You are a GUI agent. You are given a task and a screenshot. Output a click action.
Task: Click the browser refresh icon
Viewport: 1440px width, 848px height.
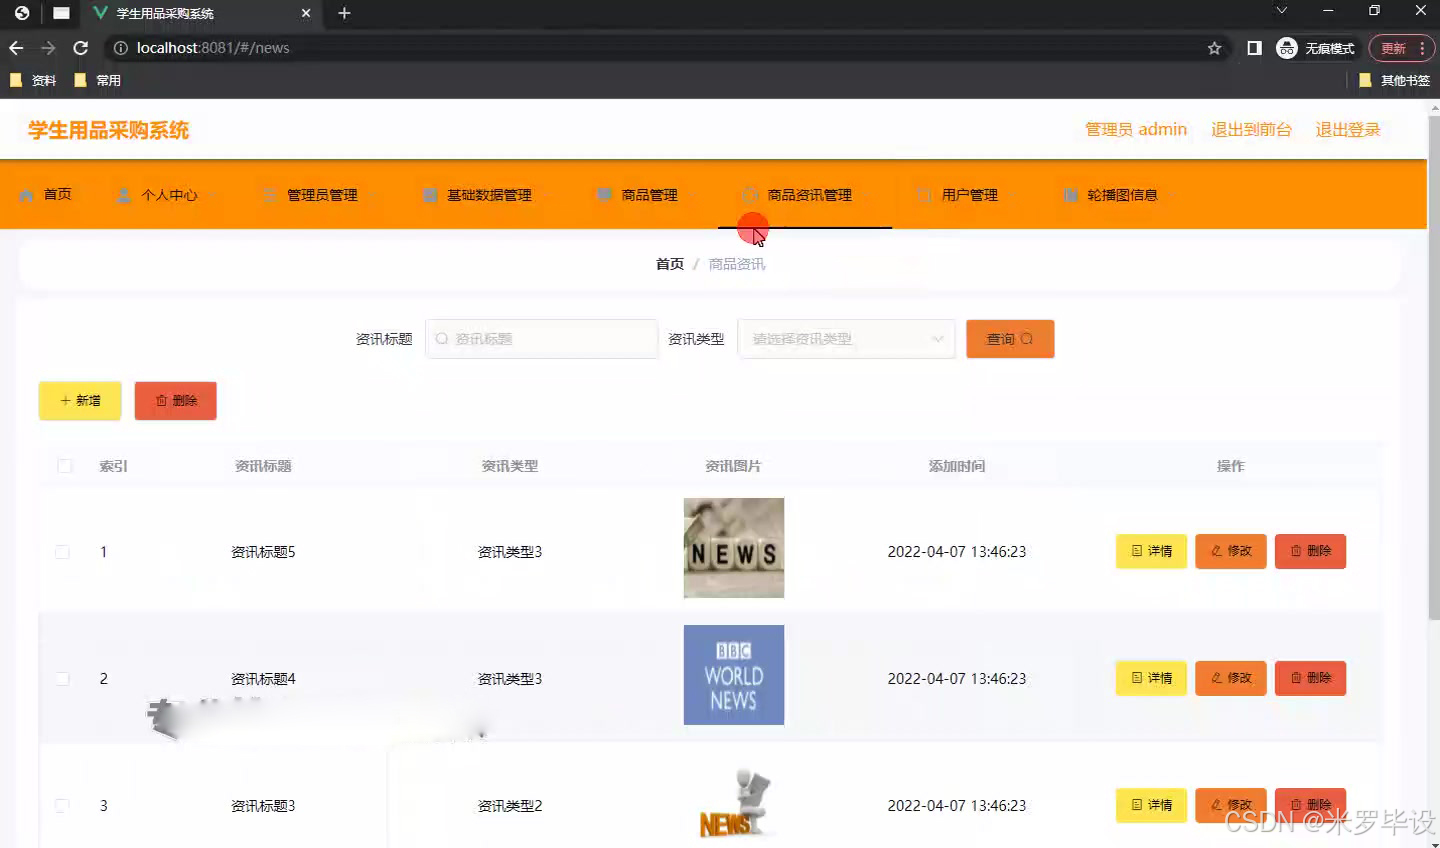point(80,47)
